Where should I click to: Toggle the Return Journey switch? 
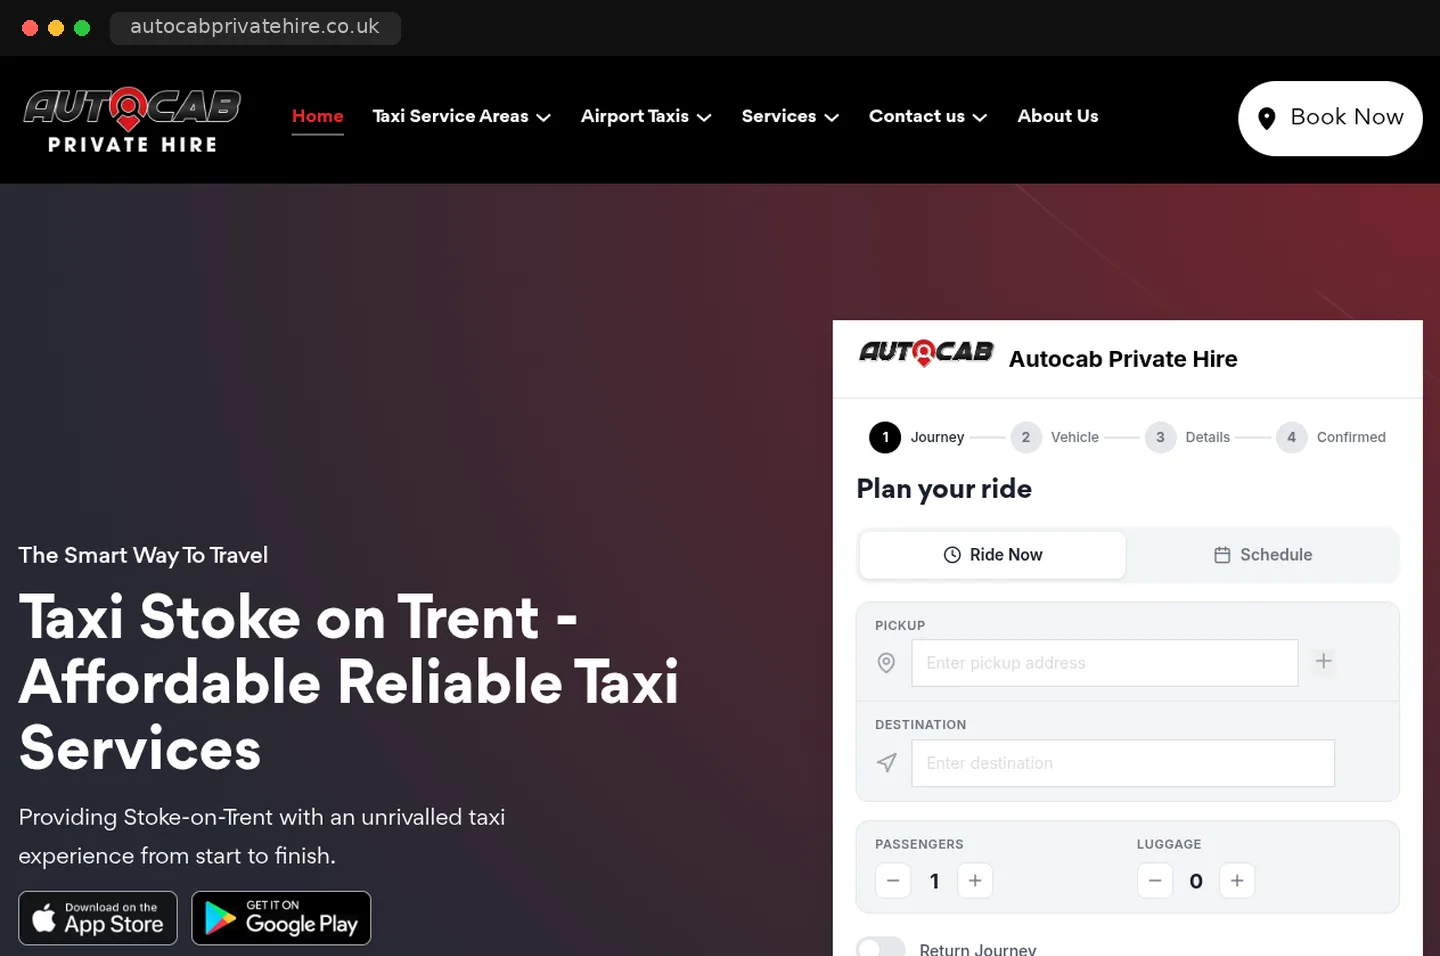[881, 948]
